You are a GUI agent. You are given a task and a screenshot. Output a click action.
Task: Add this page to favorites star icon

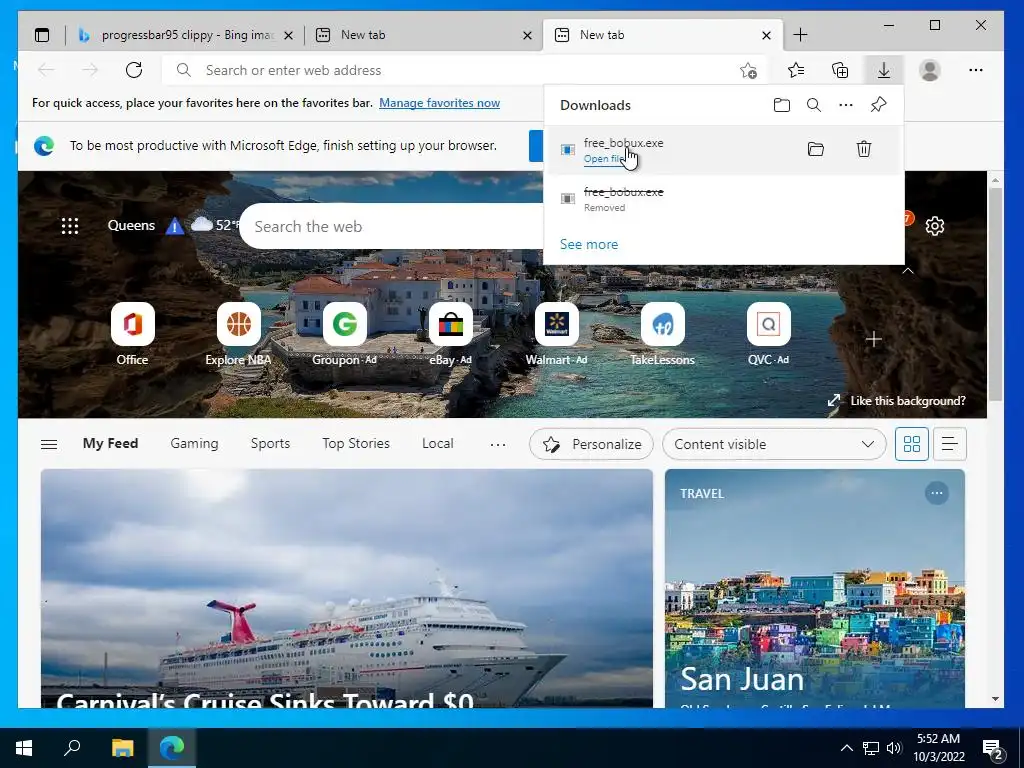(x=748, y=71)
